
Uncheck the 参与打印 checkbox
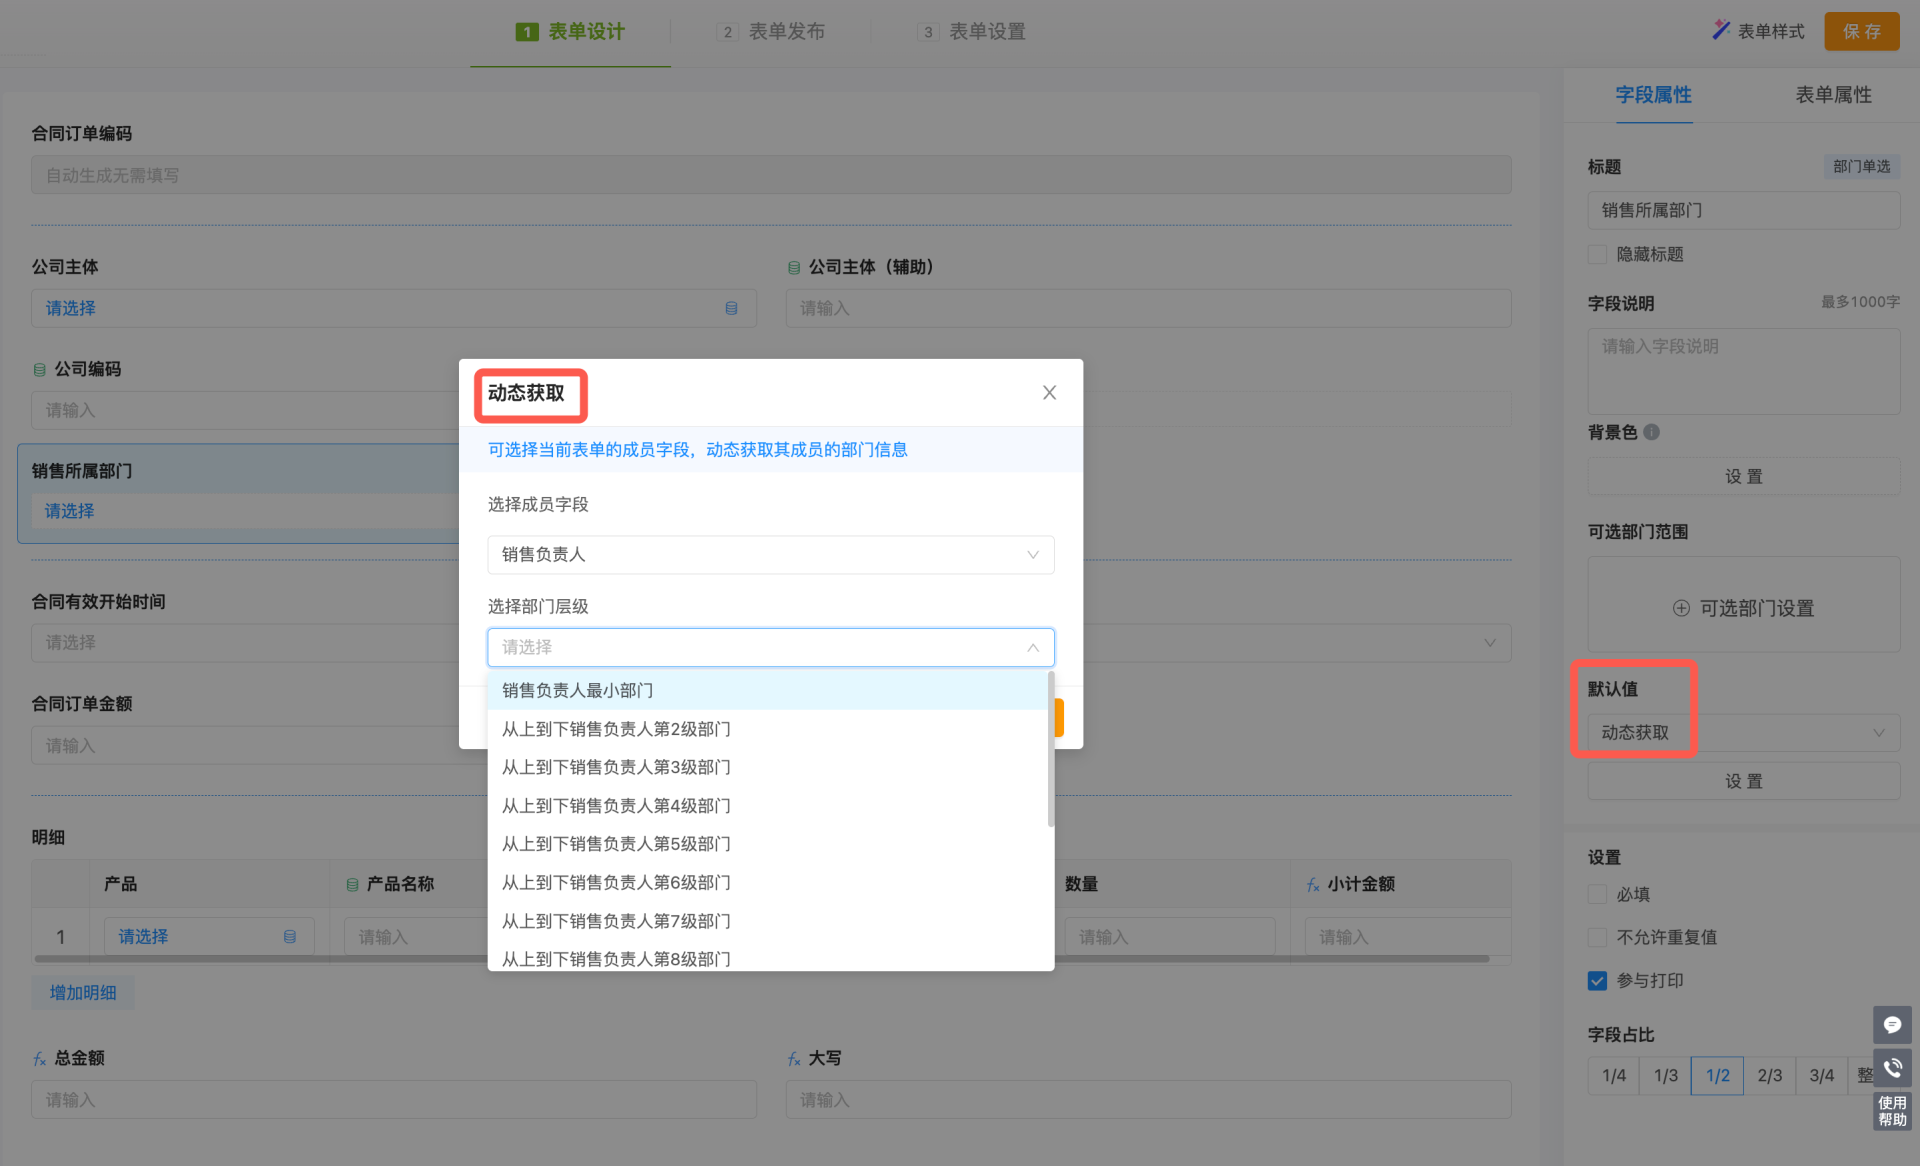(1597, 980)
